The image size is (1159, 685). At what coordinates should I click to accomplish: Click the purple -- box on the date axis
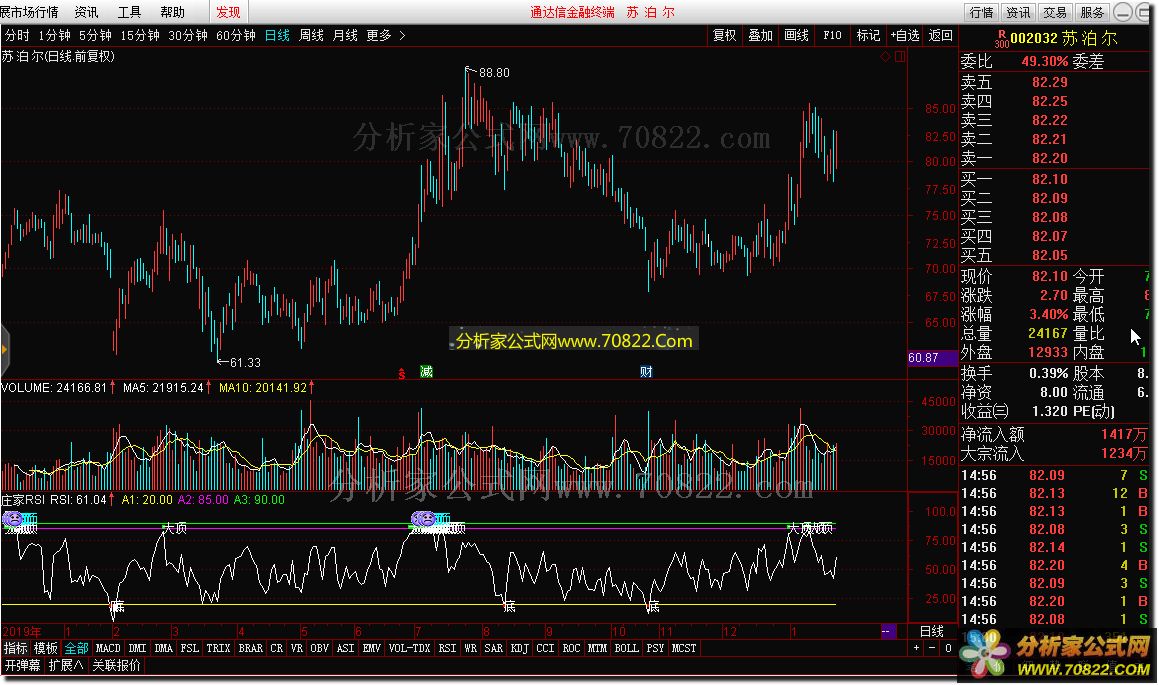[x=887, y=631]
